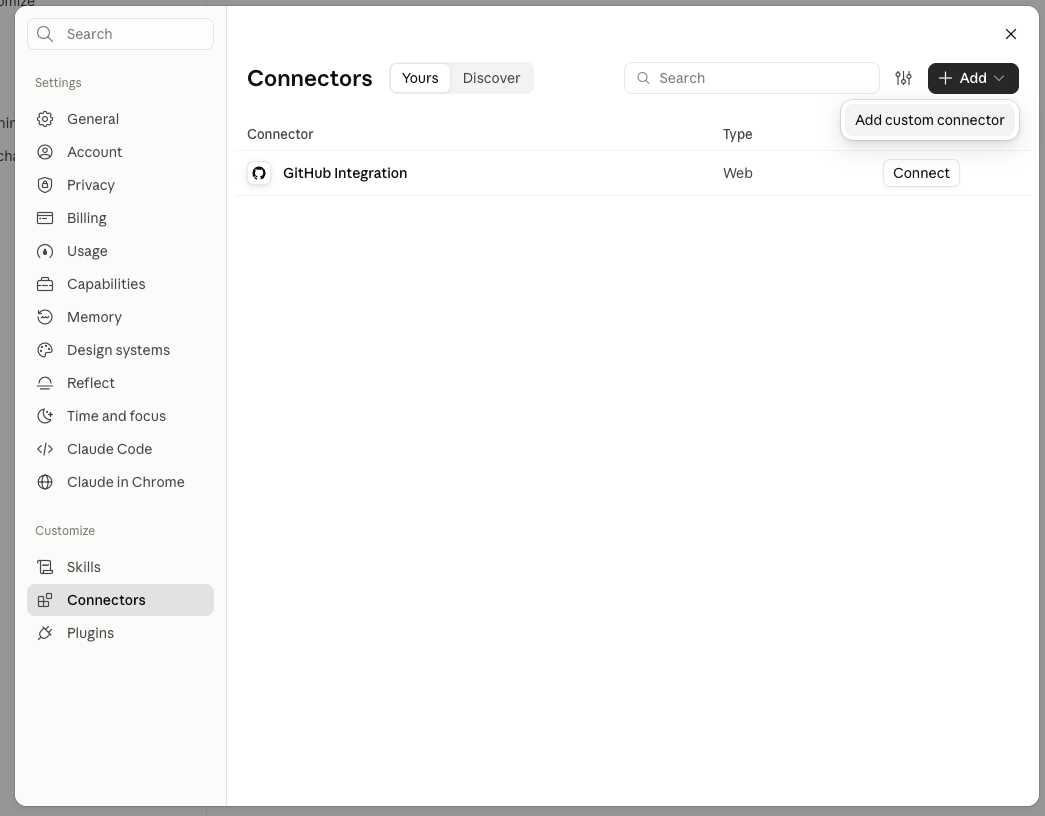The image size is (1045, 816).
Task: Click the plus sign on Add button
Action: tap(945, 78)
